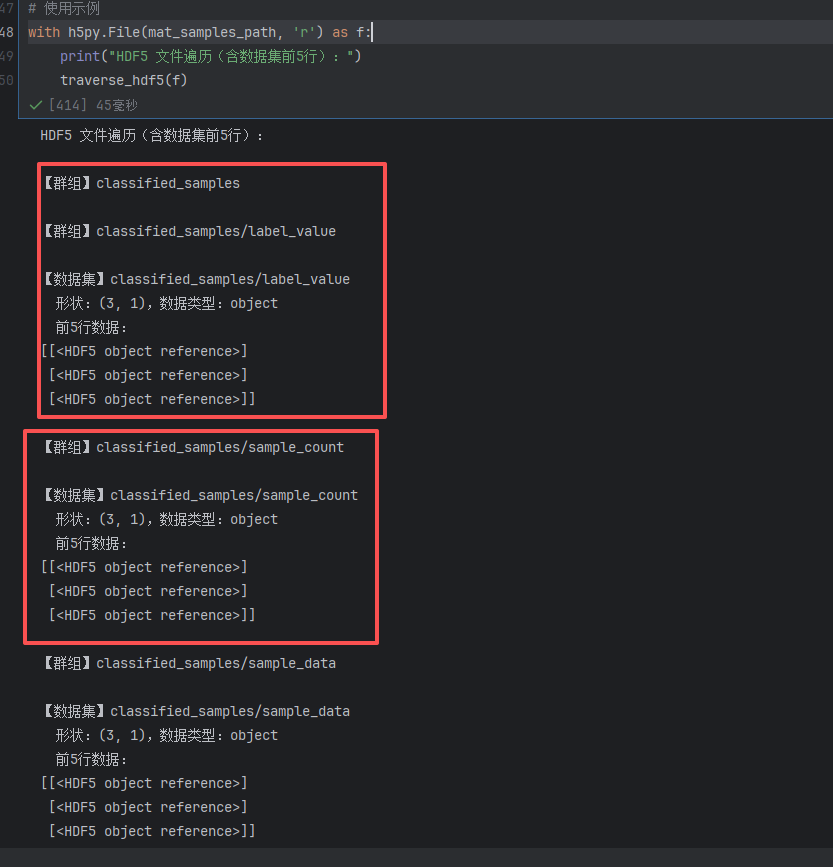The height and width of the screenshot is (867, 833).
Task: Click the green checkmark execution status icon
Action: coord(36,105)
